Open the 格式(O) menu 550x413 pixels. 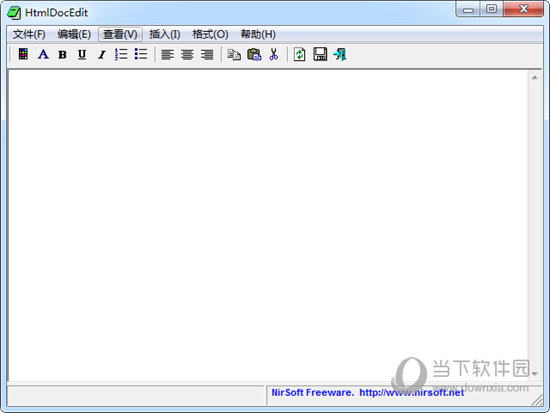[210, 34]
